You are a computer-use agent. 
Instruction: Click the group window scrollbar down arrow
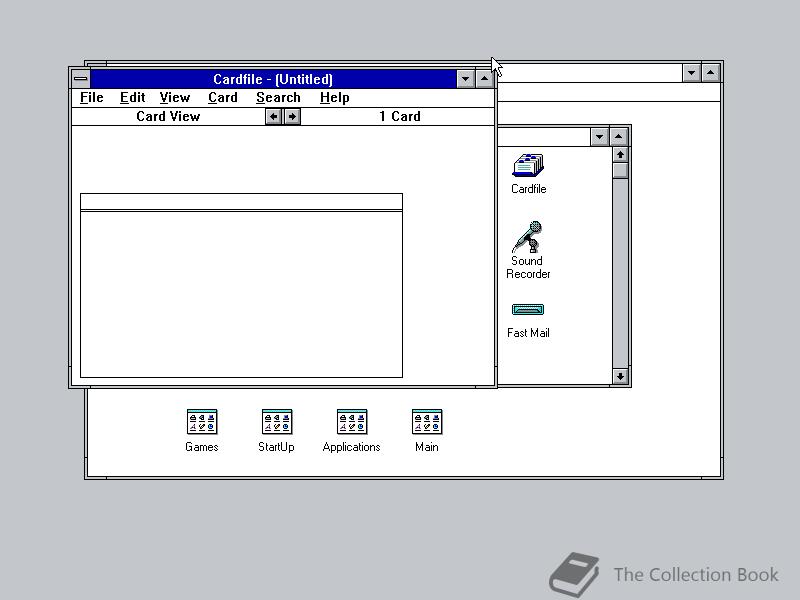[x=620, y=377]
